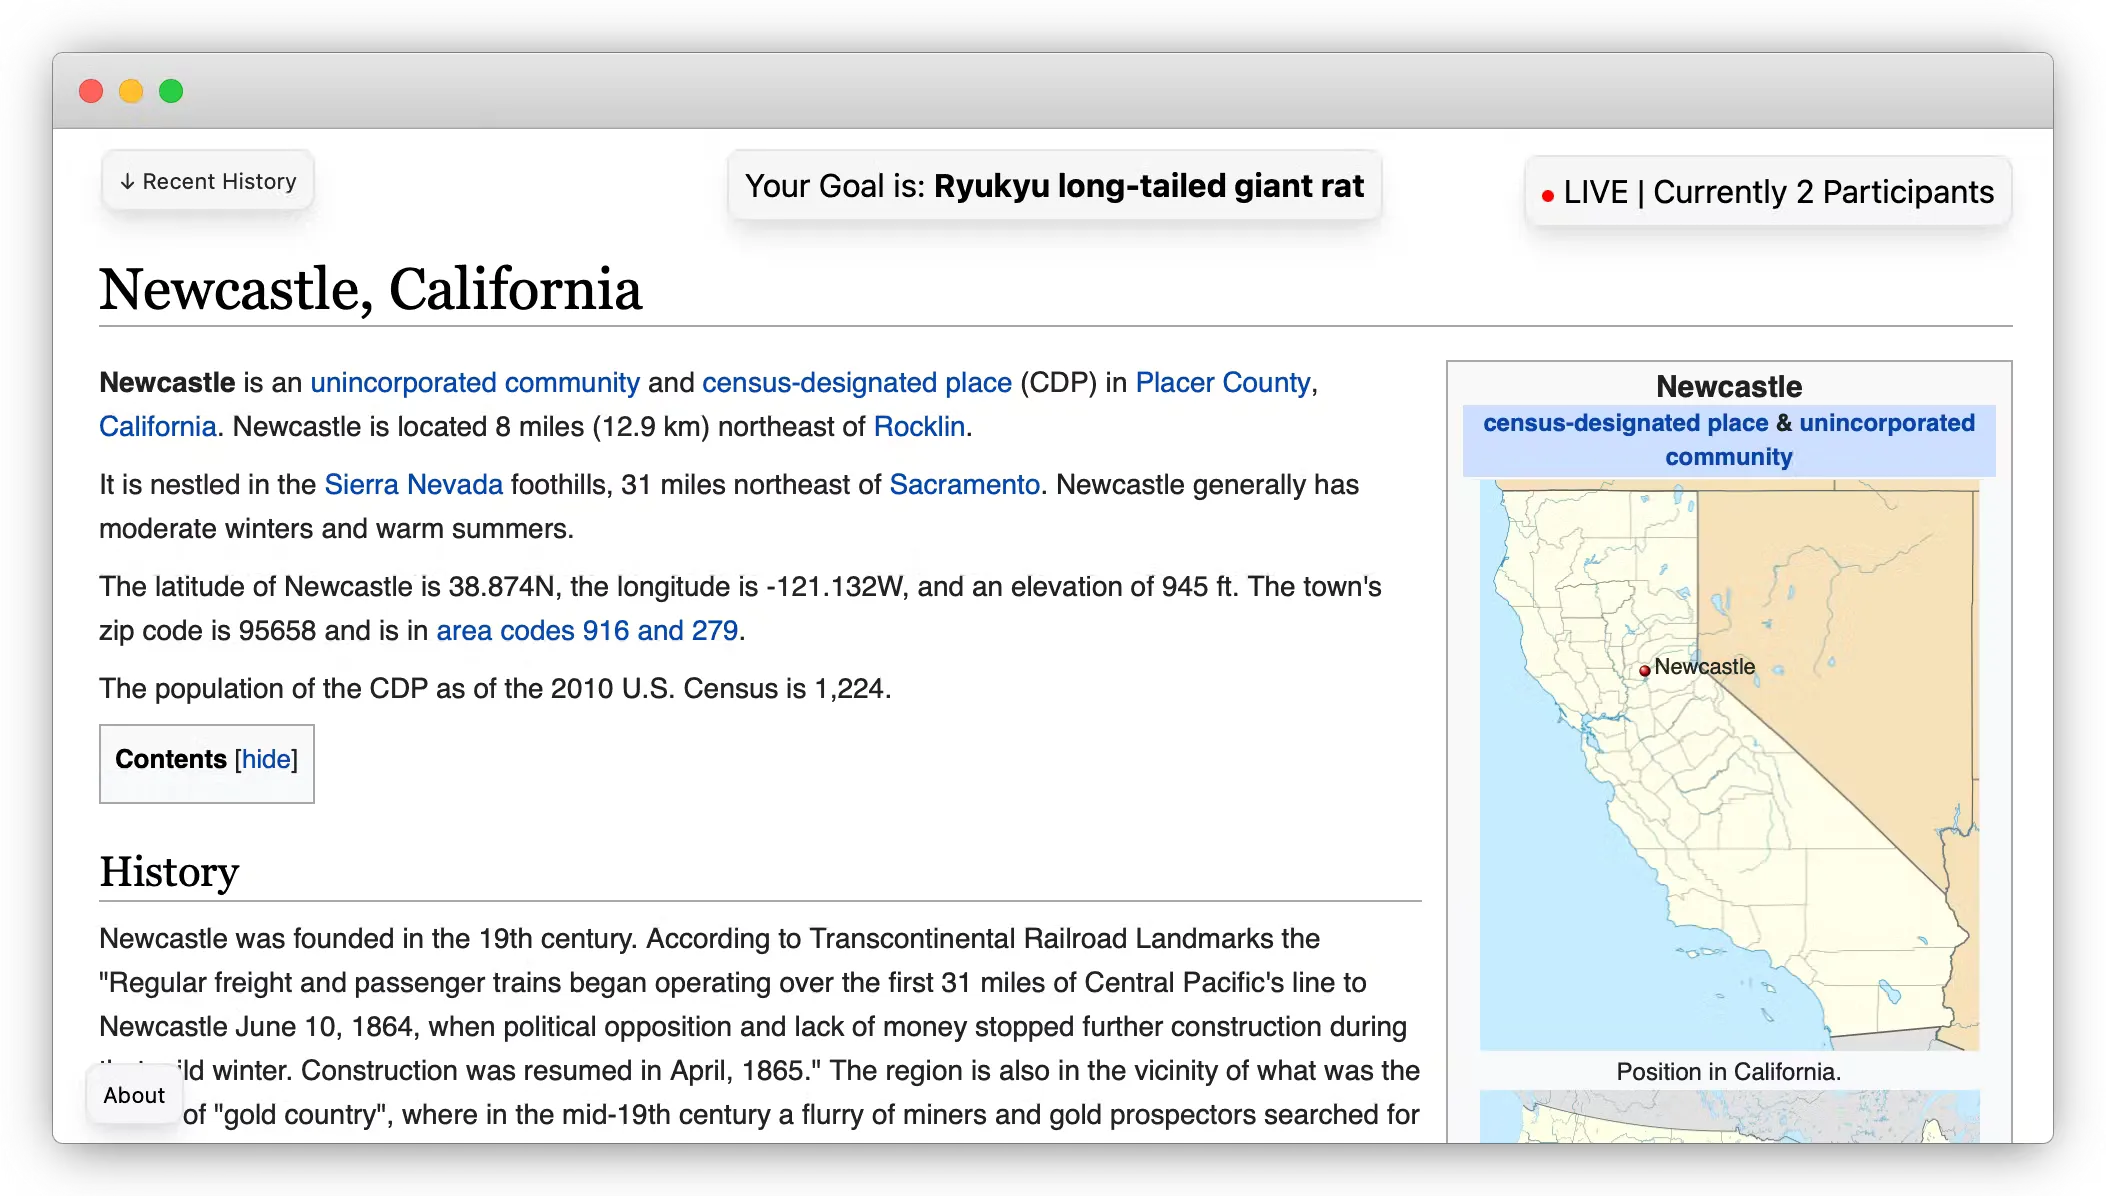Follow the Sacramento link

coord(964,485)
